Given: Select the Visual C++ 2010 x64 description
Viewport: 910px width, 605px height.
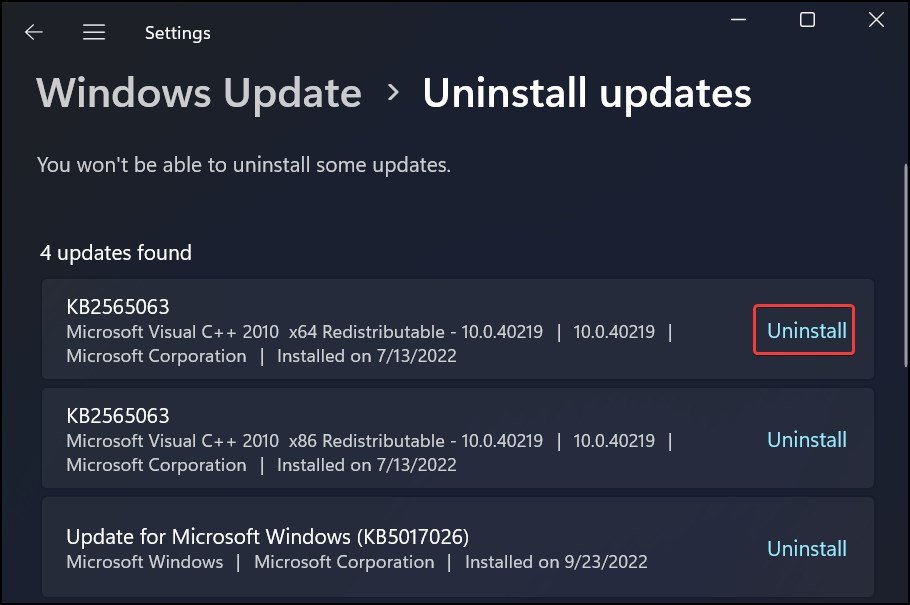Looking at the screenshot, I should (x=304, y=331).
